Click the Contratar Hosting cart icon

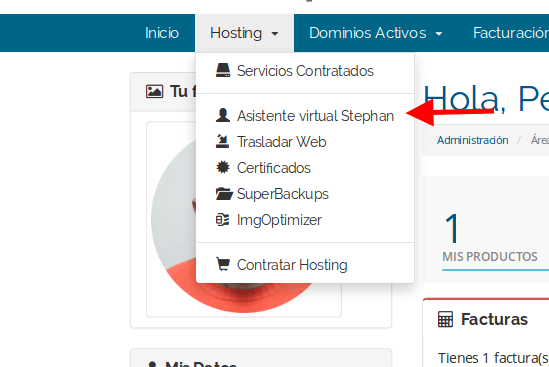(223, 264)
